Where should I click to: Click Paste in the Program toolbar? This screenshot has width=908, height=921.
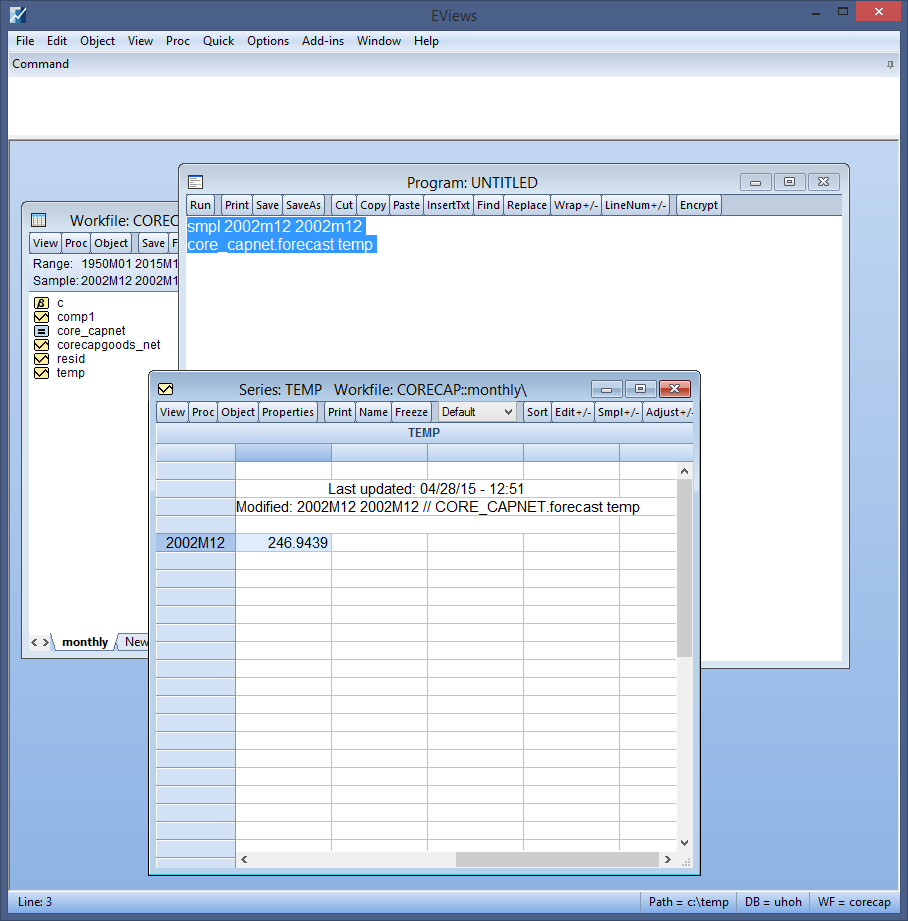point(406,205)
